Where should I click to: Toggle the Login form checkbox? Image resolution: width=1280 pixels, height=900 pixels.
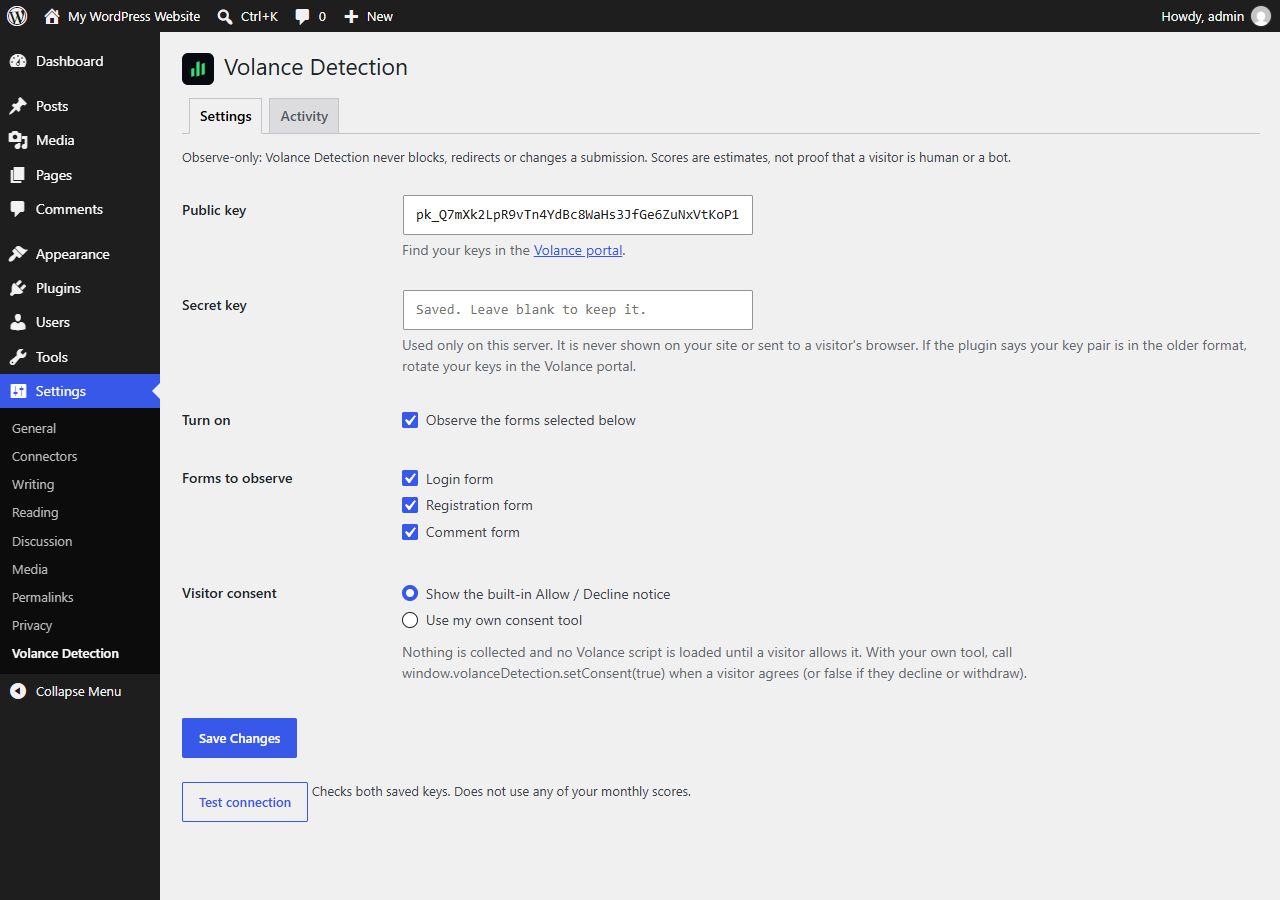click(x=410, y=479)
